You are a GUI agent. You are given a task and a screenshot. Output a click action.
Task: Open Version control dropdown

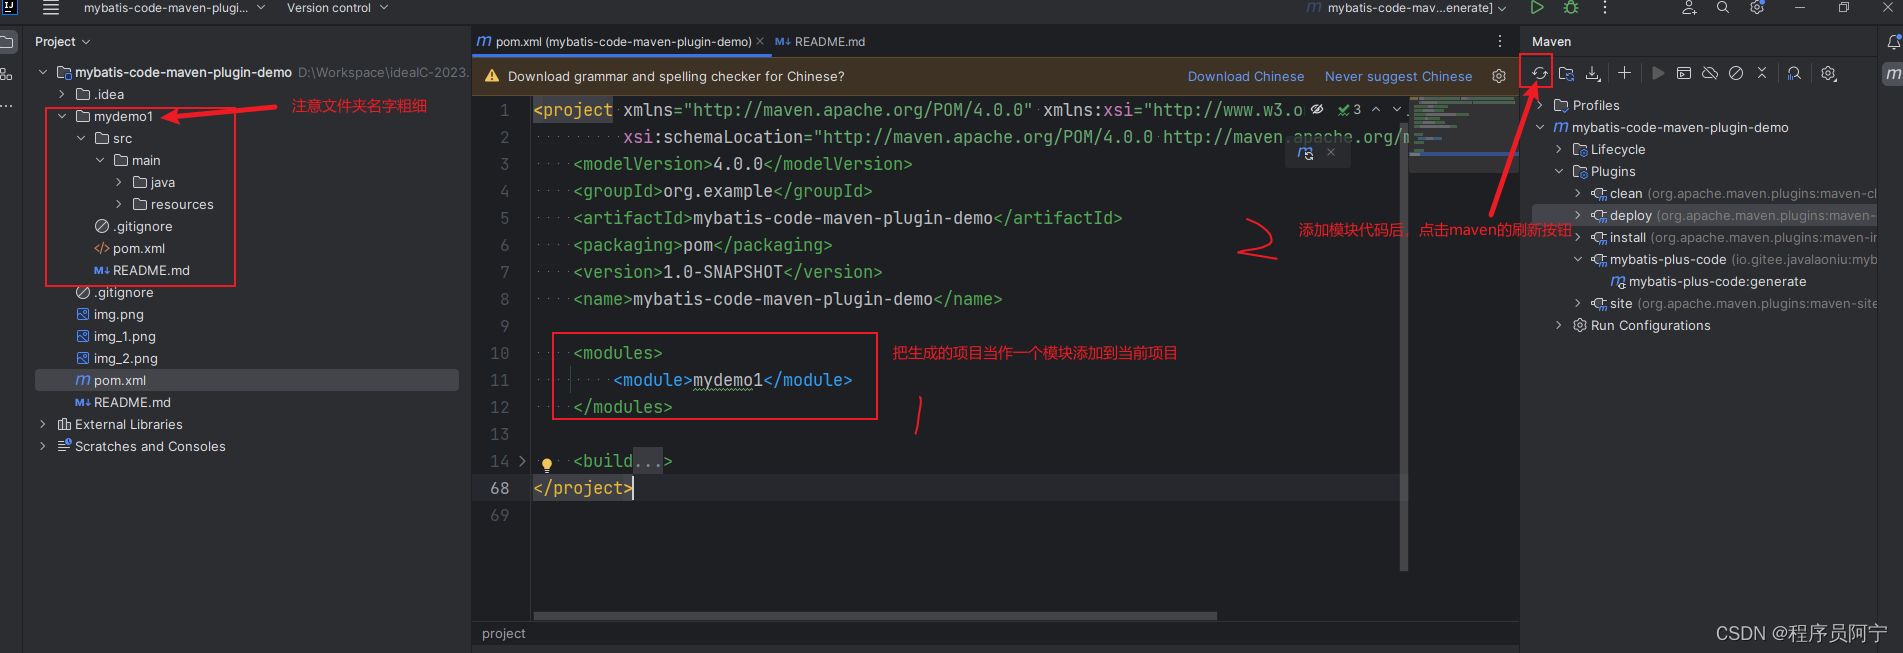coord(337,8)
